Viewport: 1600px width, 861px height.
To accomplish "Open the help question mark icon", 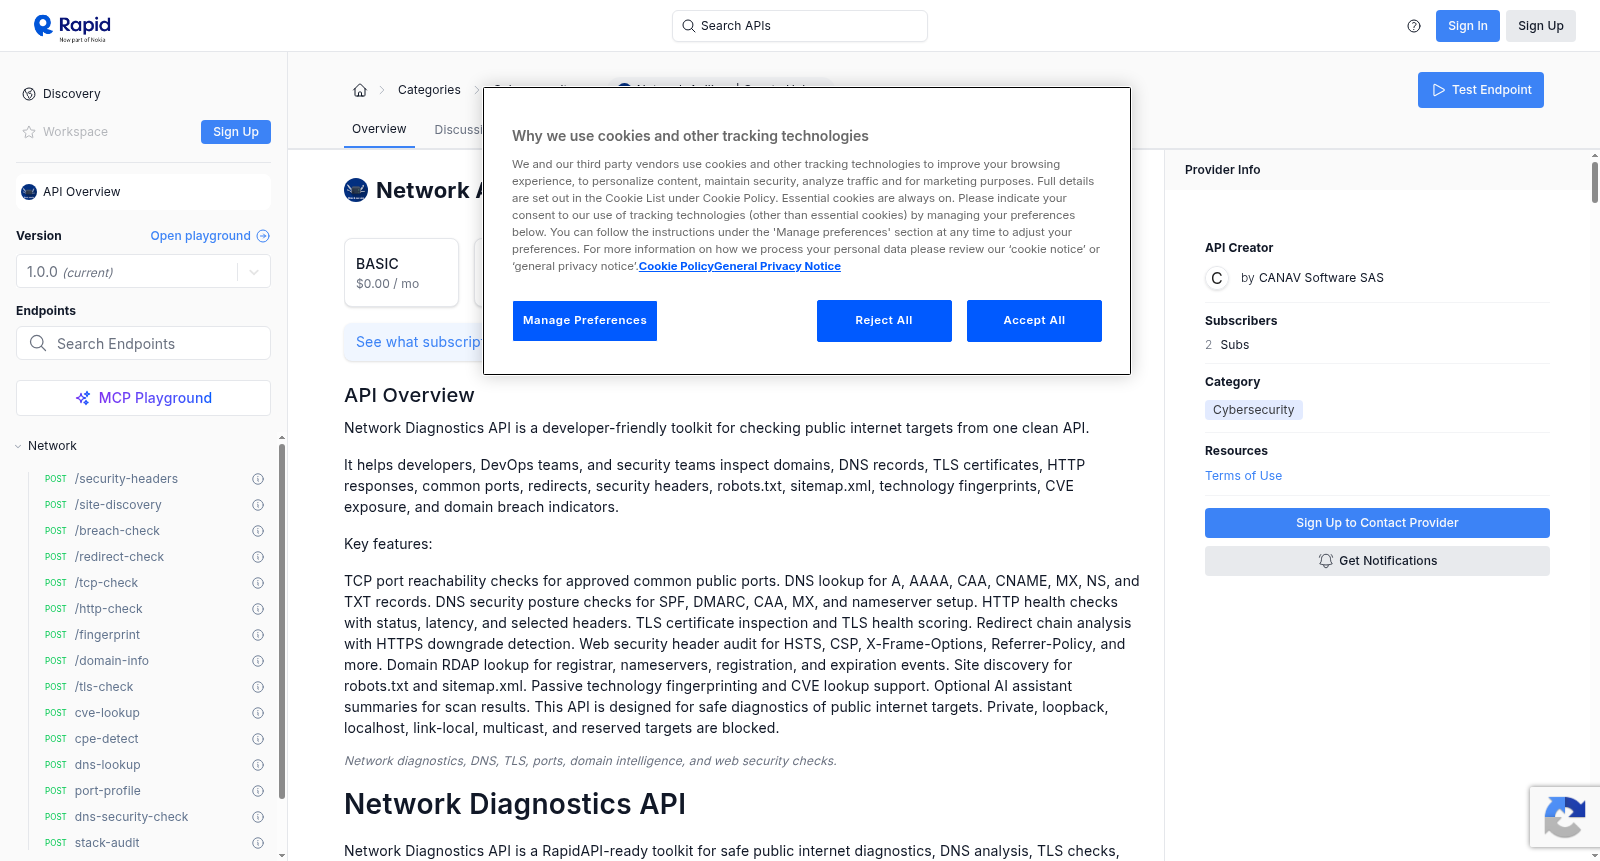I will pos(1414,26).
